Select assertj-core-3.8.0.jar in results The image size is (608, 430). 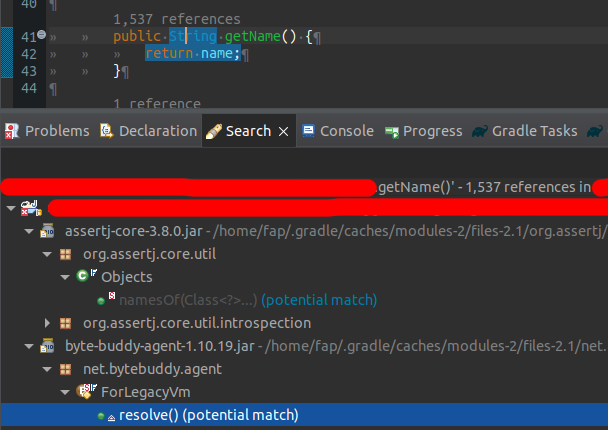(x=134, y=231)
